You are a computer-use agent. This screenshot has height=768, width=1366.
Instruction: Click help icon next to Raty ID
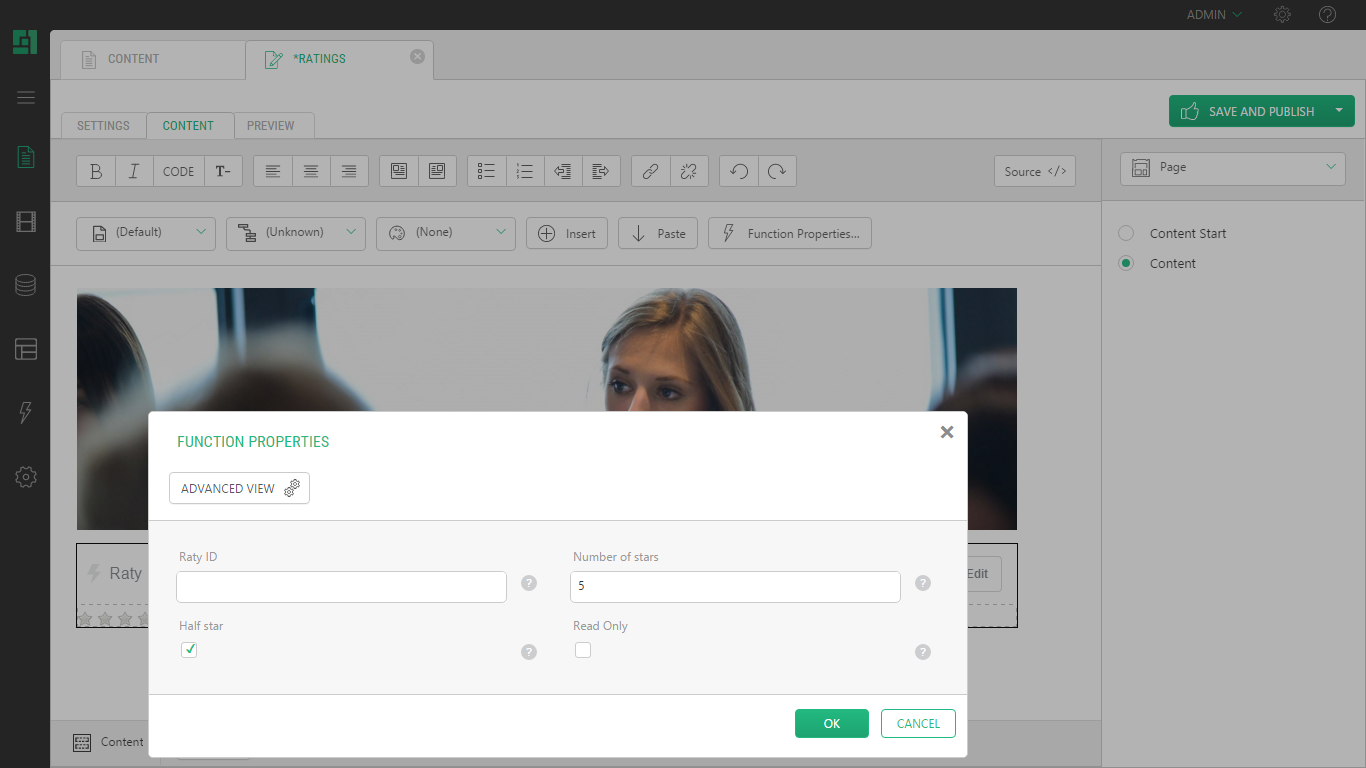pos(529,583)
